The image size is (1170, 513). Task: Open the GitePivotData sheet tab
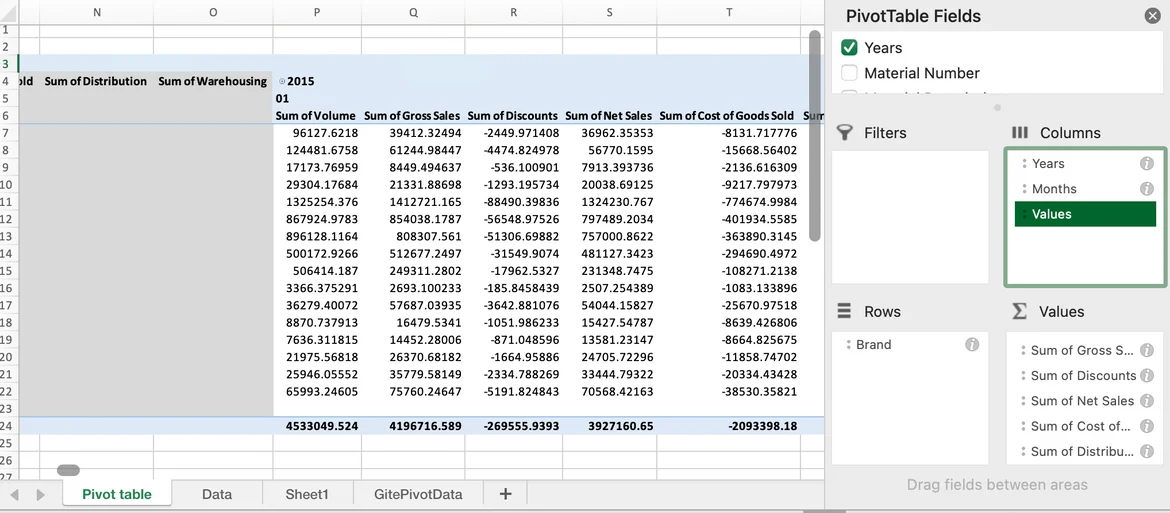tap(418, 494)
